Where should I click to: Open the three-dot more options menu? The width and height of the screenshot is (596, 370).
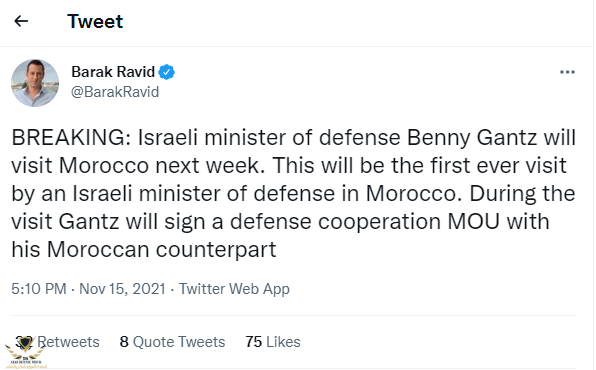(567, 72)
